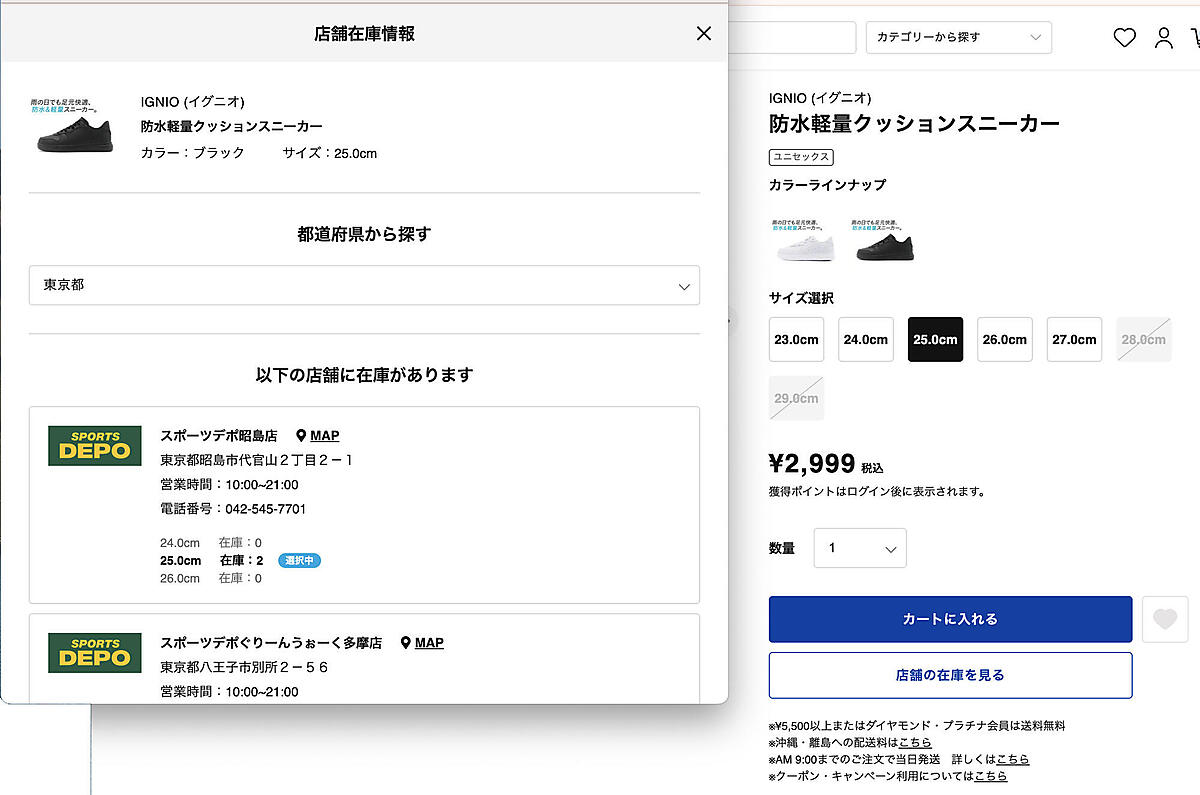Click the 店舗の在庫を見る button

(950, 675)
